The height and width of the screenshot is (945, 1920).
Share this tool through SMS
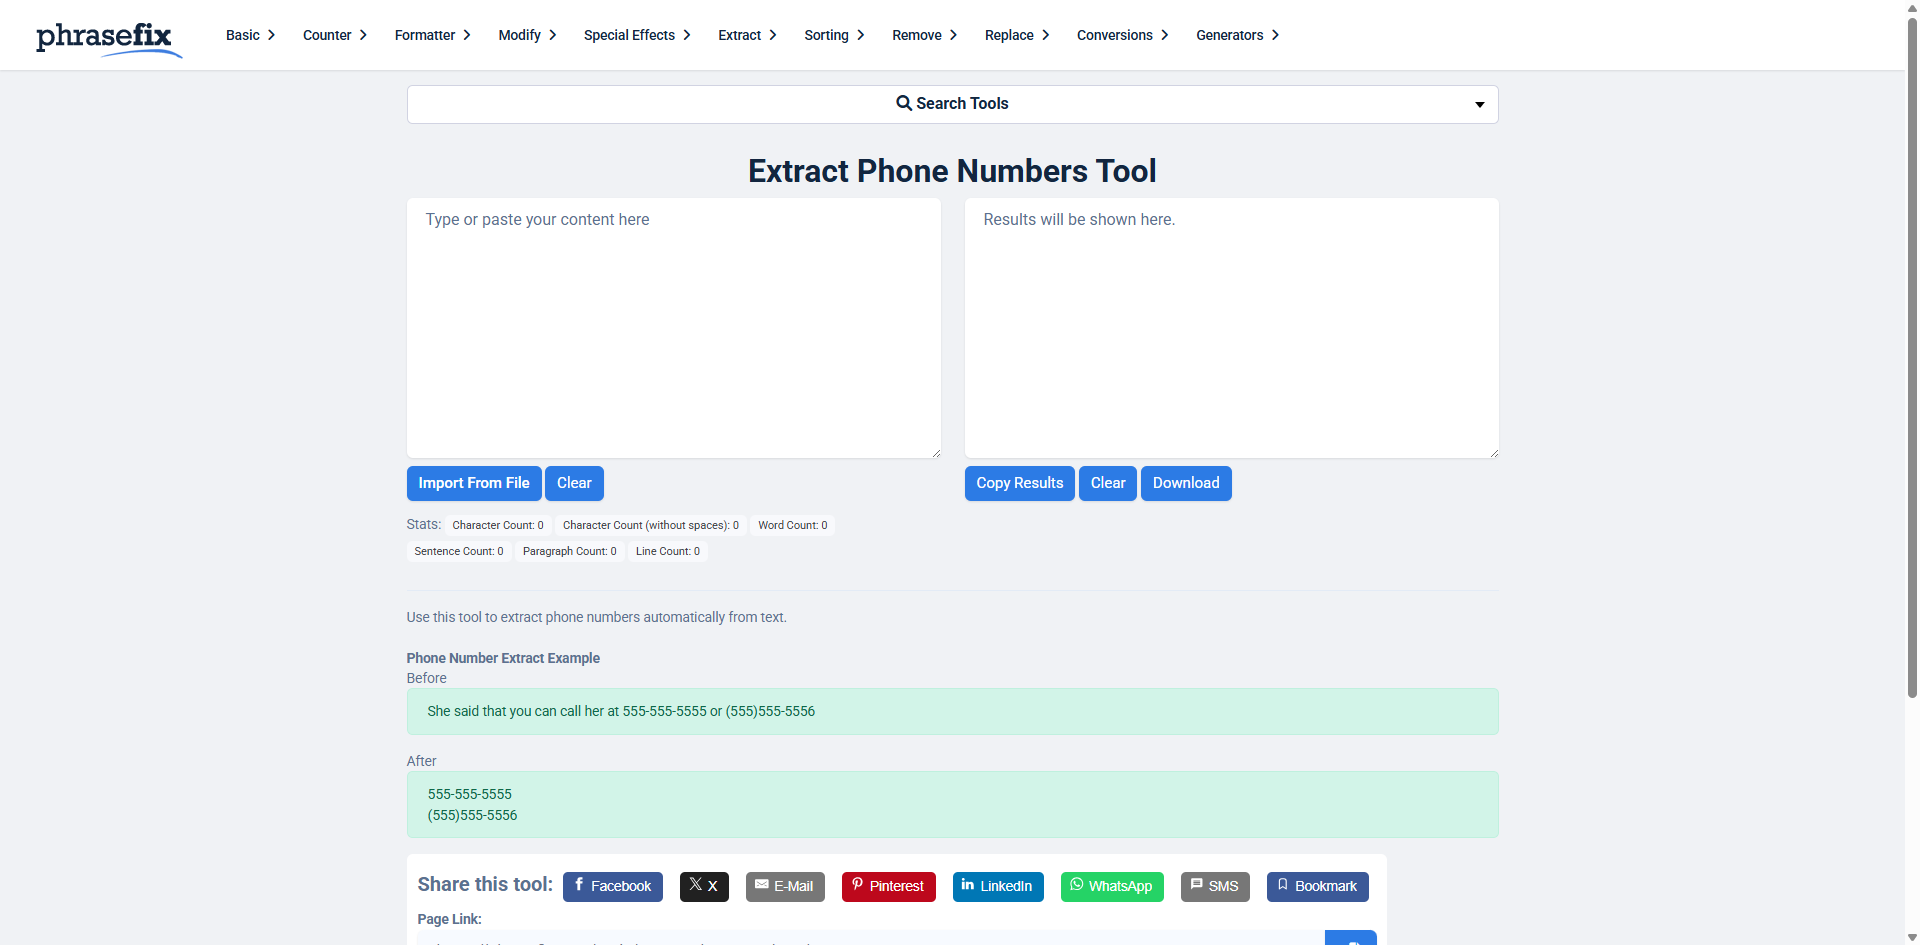pos(1214,886)
